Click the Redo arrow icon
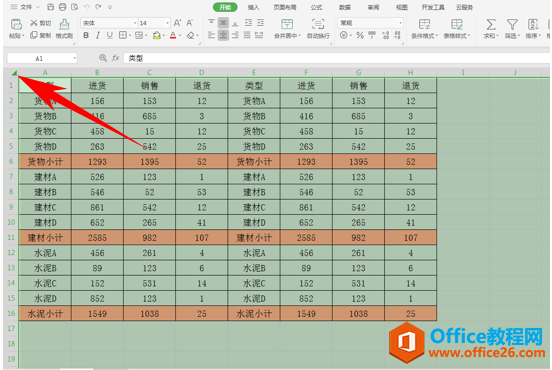The height and width of the screenshot is (370, 552). pyautogui.click(x=98, y=7)
